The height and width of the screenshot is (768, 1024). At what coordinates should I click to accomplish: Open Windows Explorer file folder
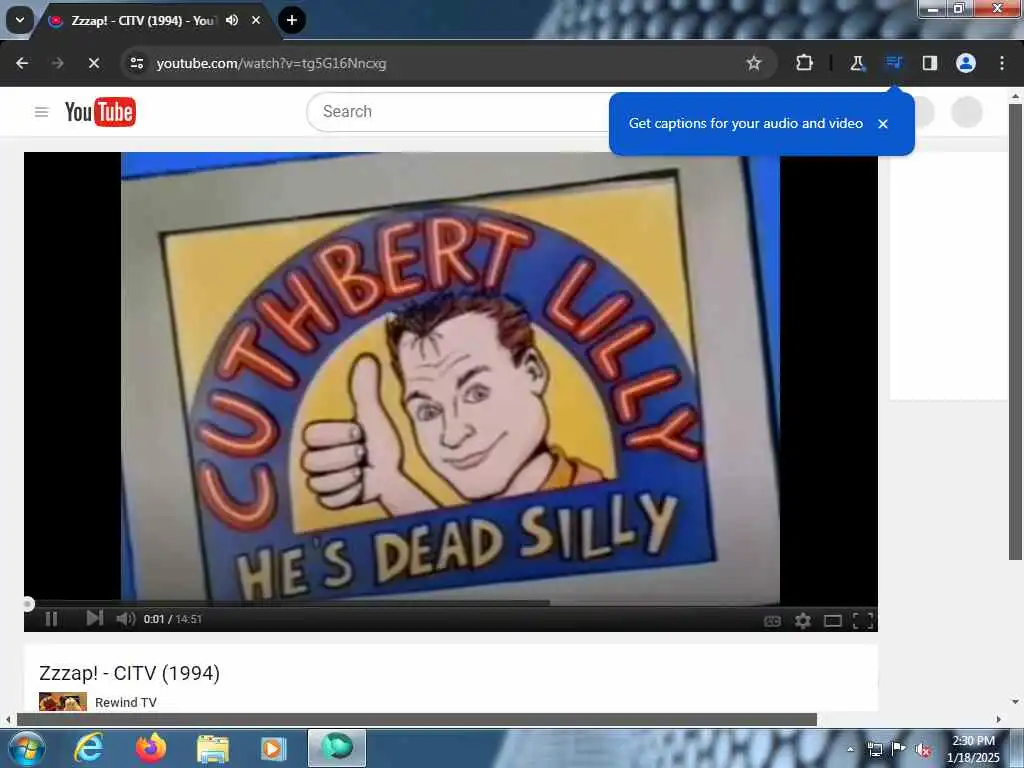pos(213,748)
